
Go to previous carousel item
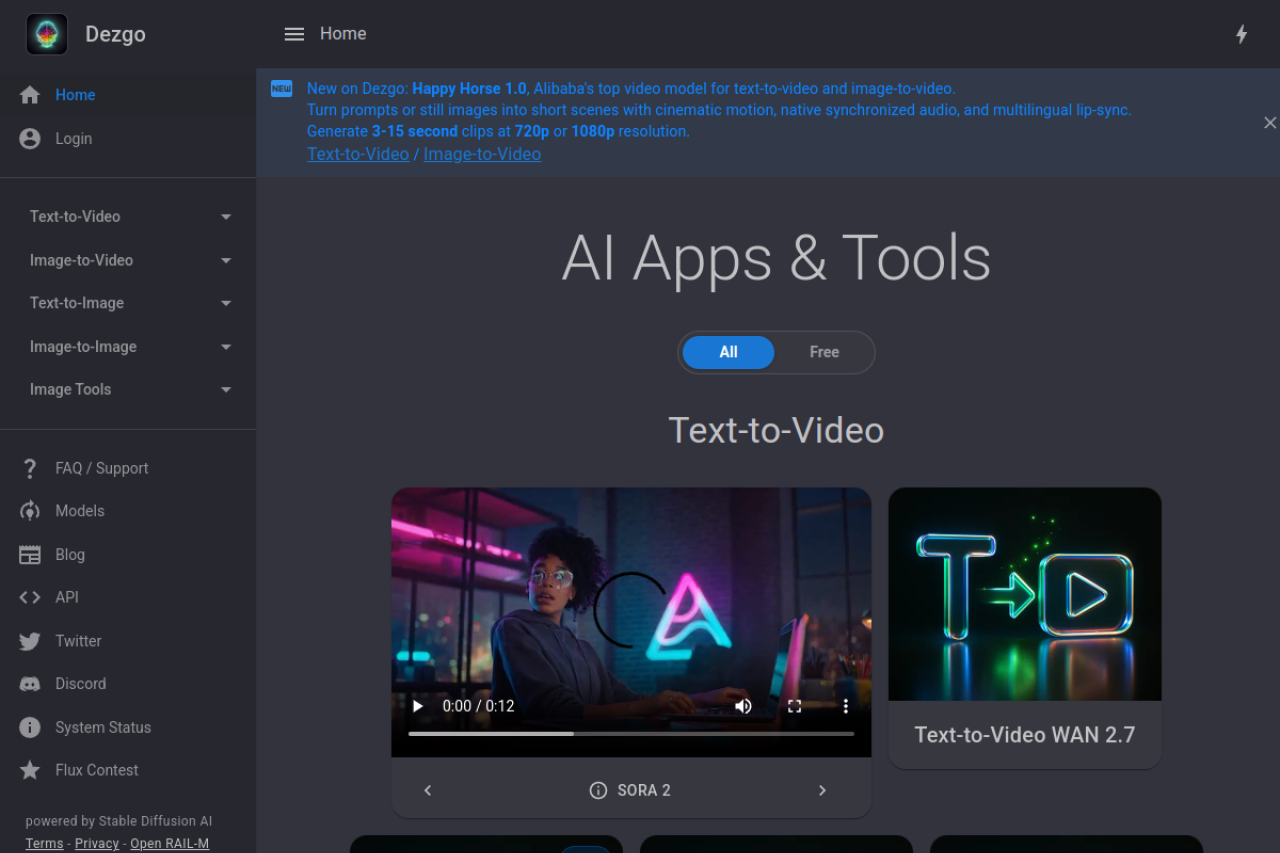[427, 790]
